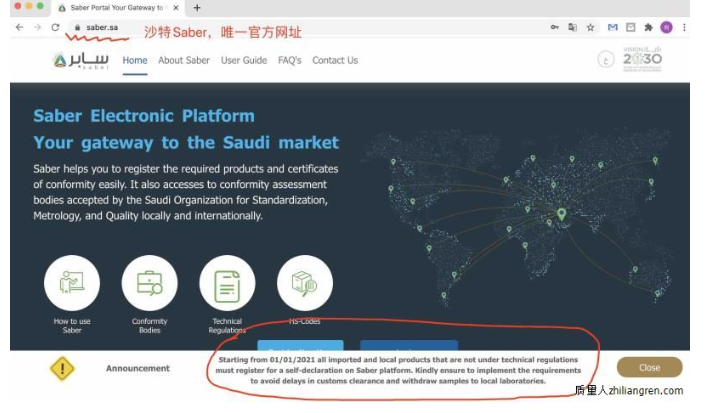Open the FAQ's menu item
The image size is (724, 413).
pyautogui.click(x=290, y=61)
